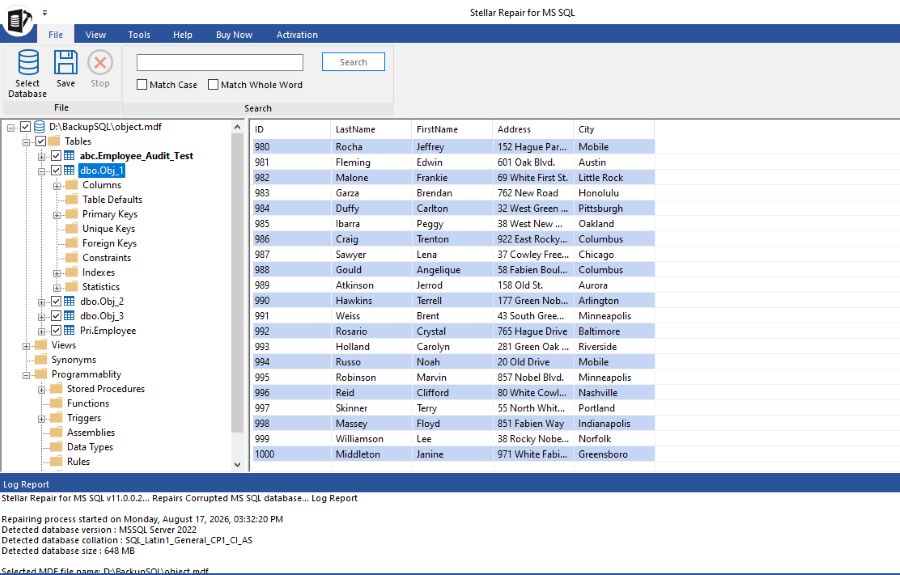
Task: Collapse the Programmablity node
Action: point(26,375)
